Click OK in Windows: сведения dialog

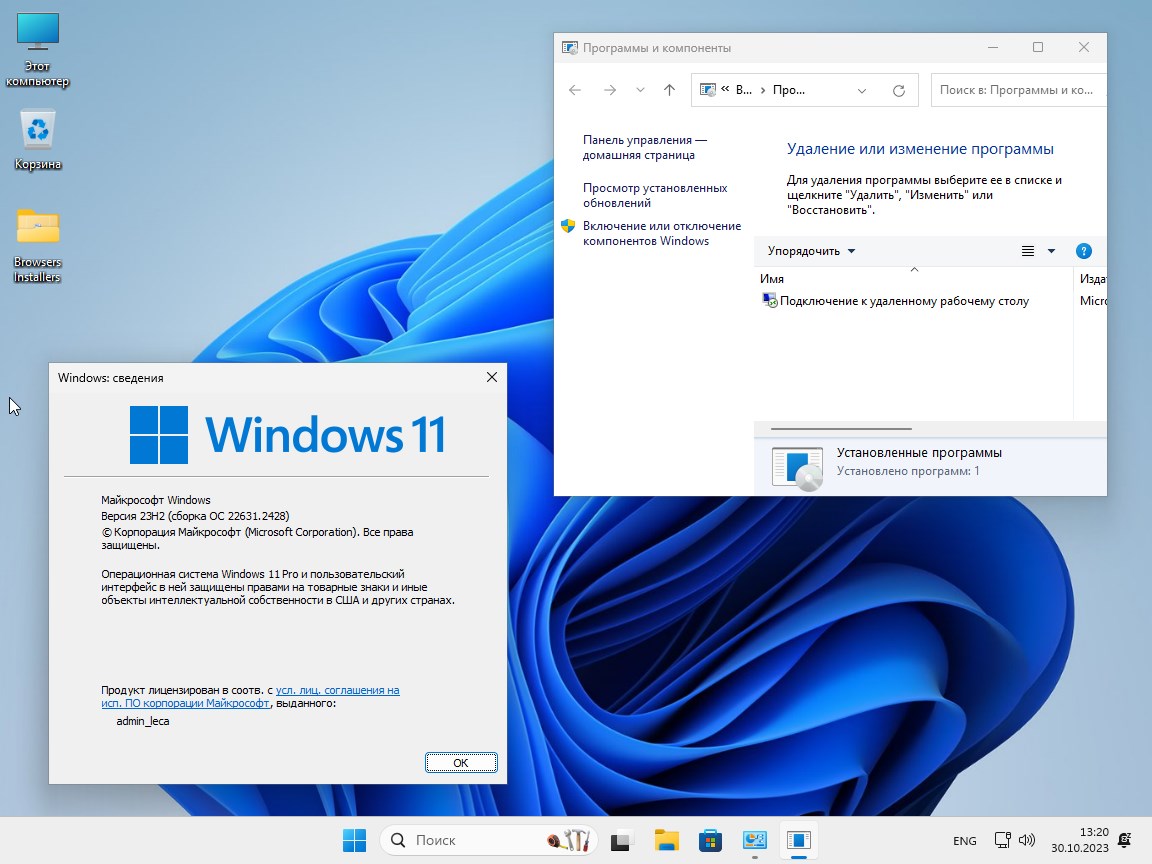click(x=461, y=763)
